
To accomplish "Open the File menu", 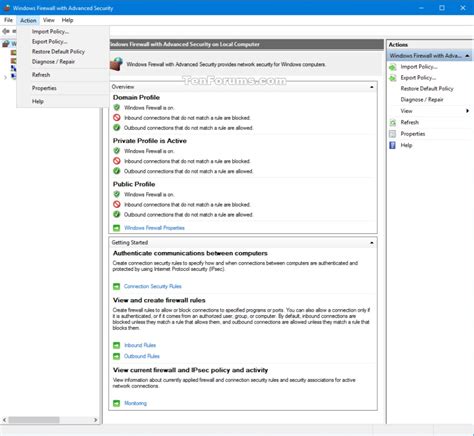I will pyautogui.click(x=8, y=20).
